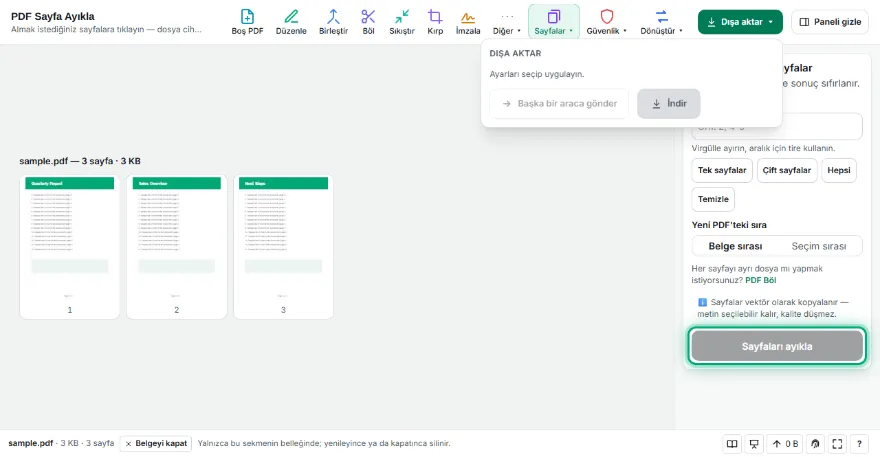Clear selection with Temizle

point(713,199)
